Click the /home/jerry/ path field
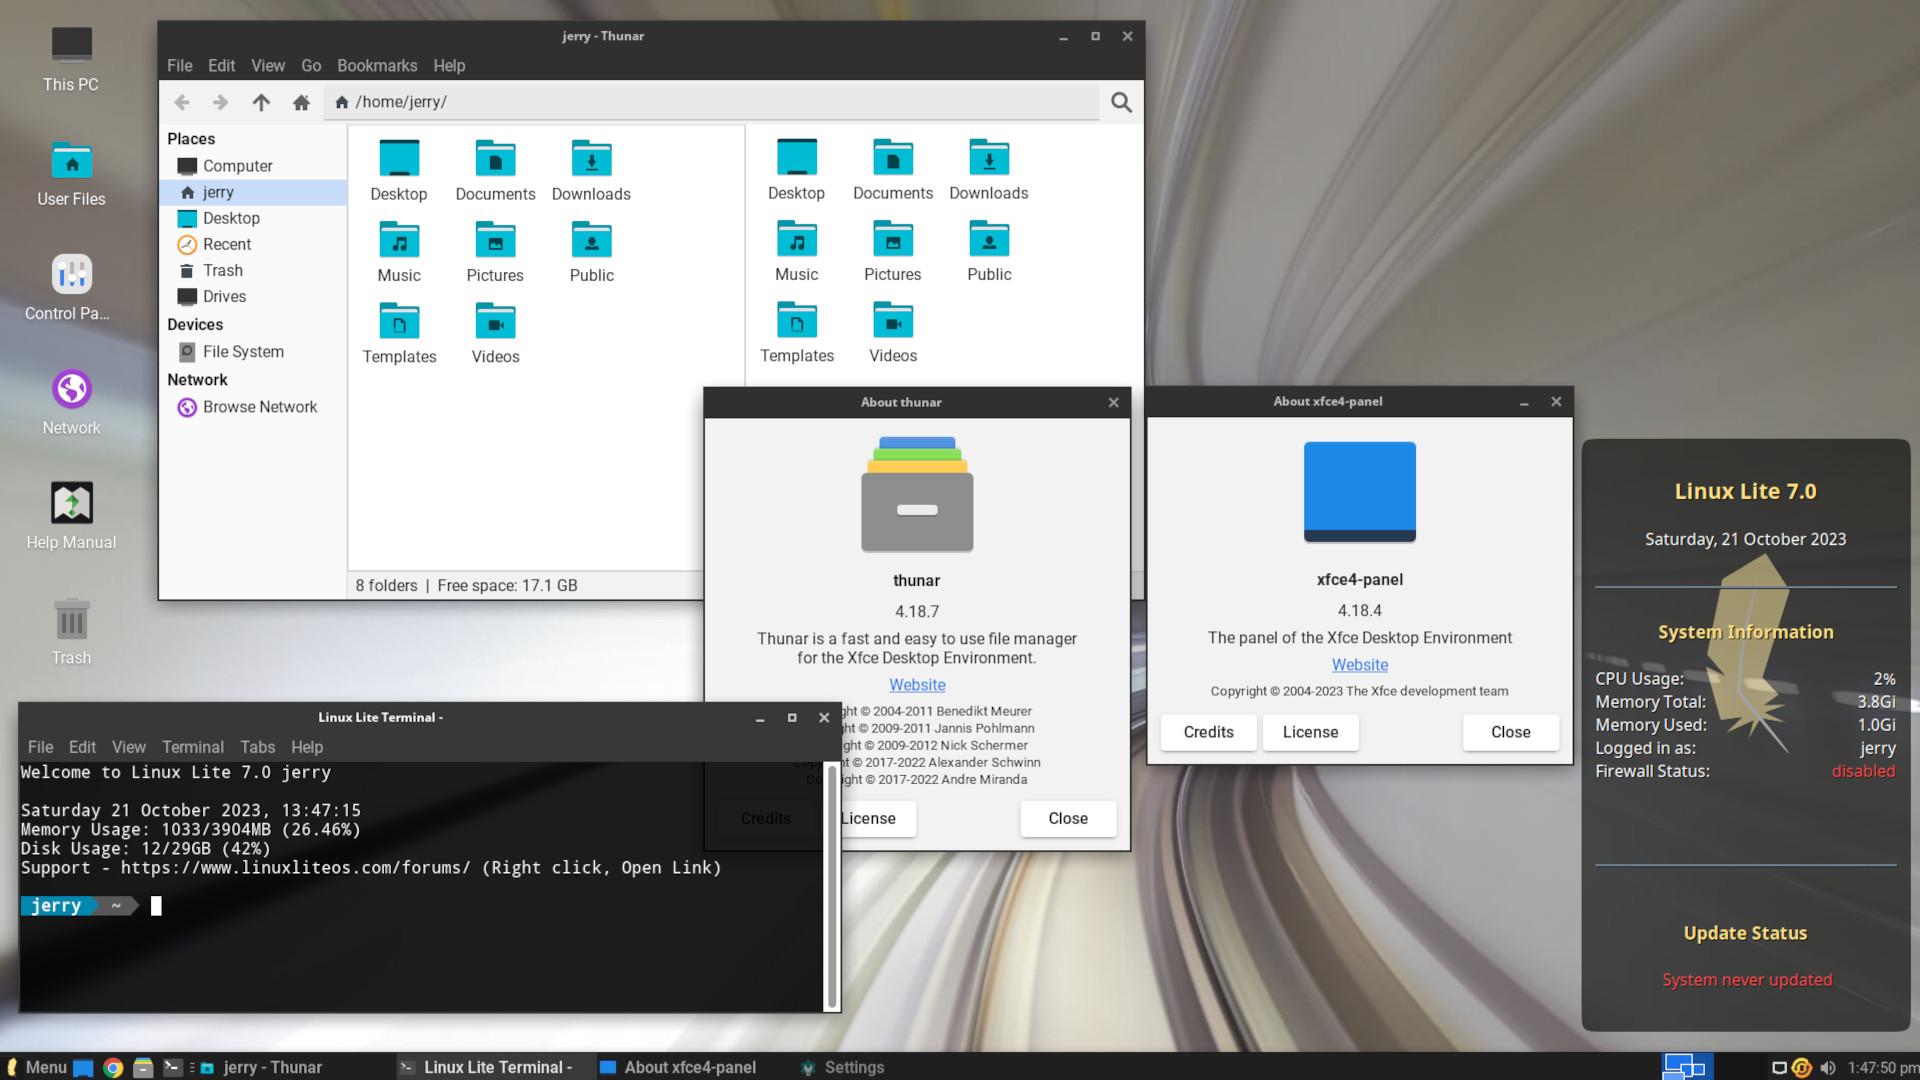The width and height of the screenshot is (1920, 1080). point(712,102)
